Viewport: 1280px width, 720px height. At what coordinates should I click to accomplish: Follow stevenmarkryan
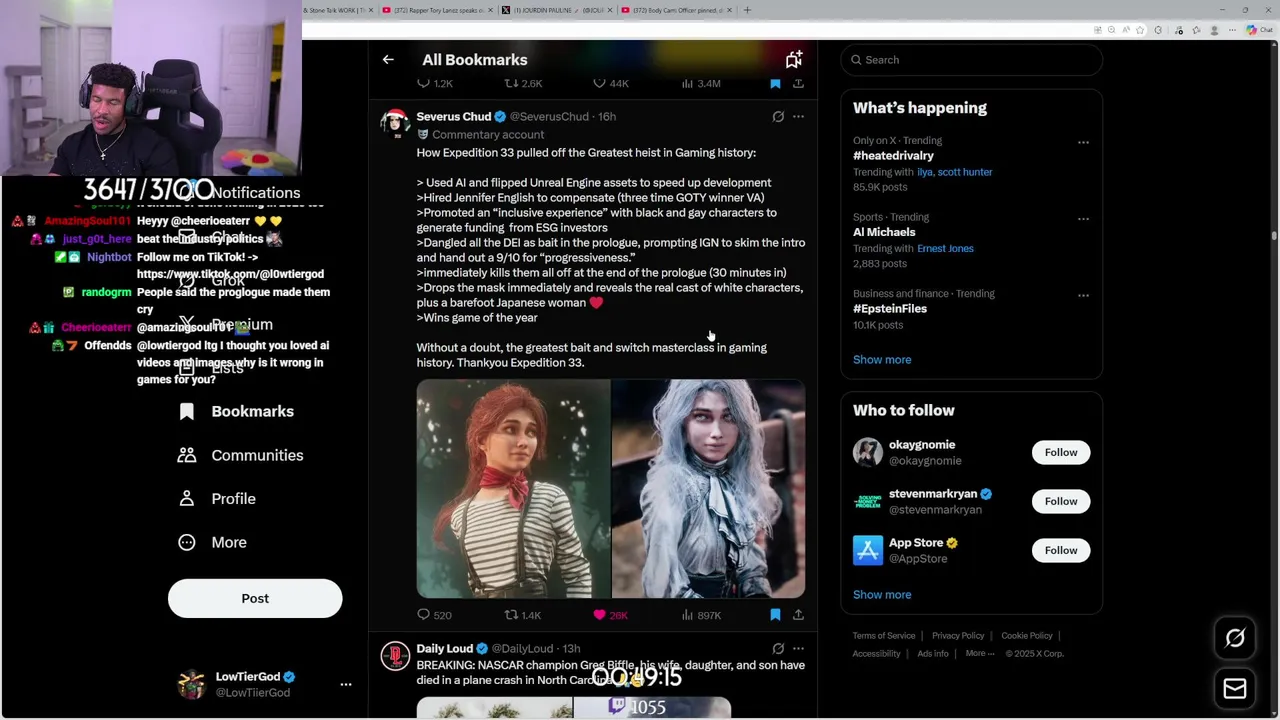[x=1061, y=501]
